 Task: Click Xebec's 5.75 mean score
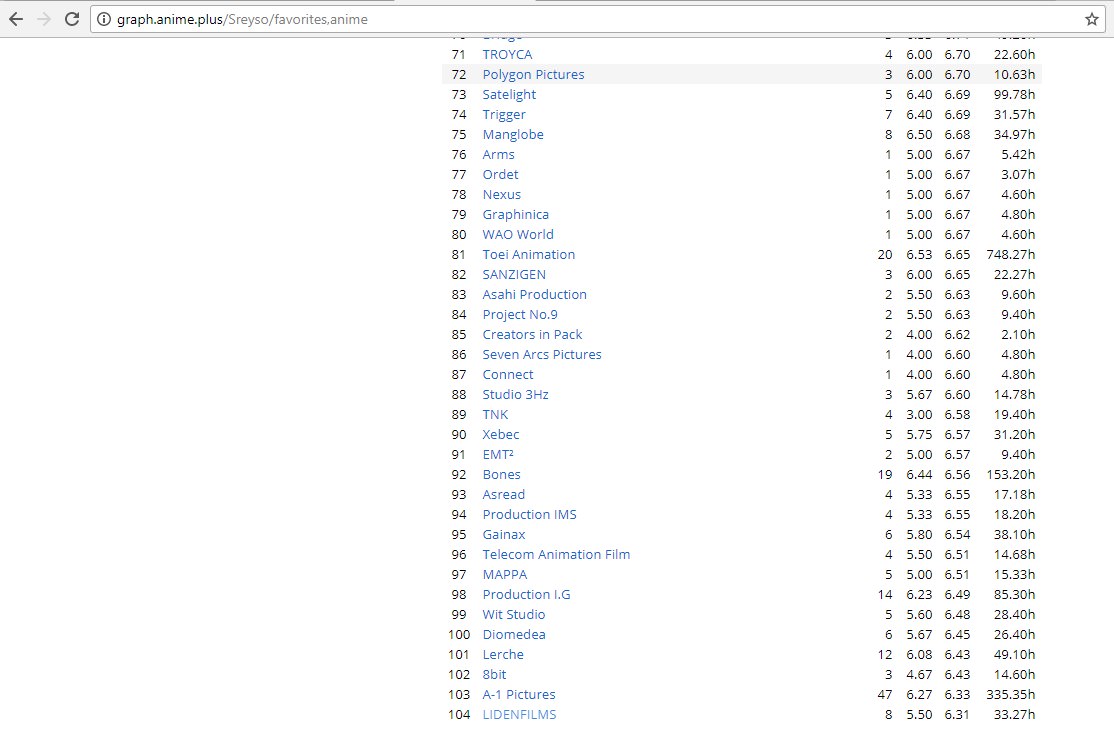pyautogui.click(x=919, y=434)
